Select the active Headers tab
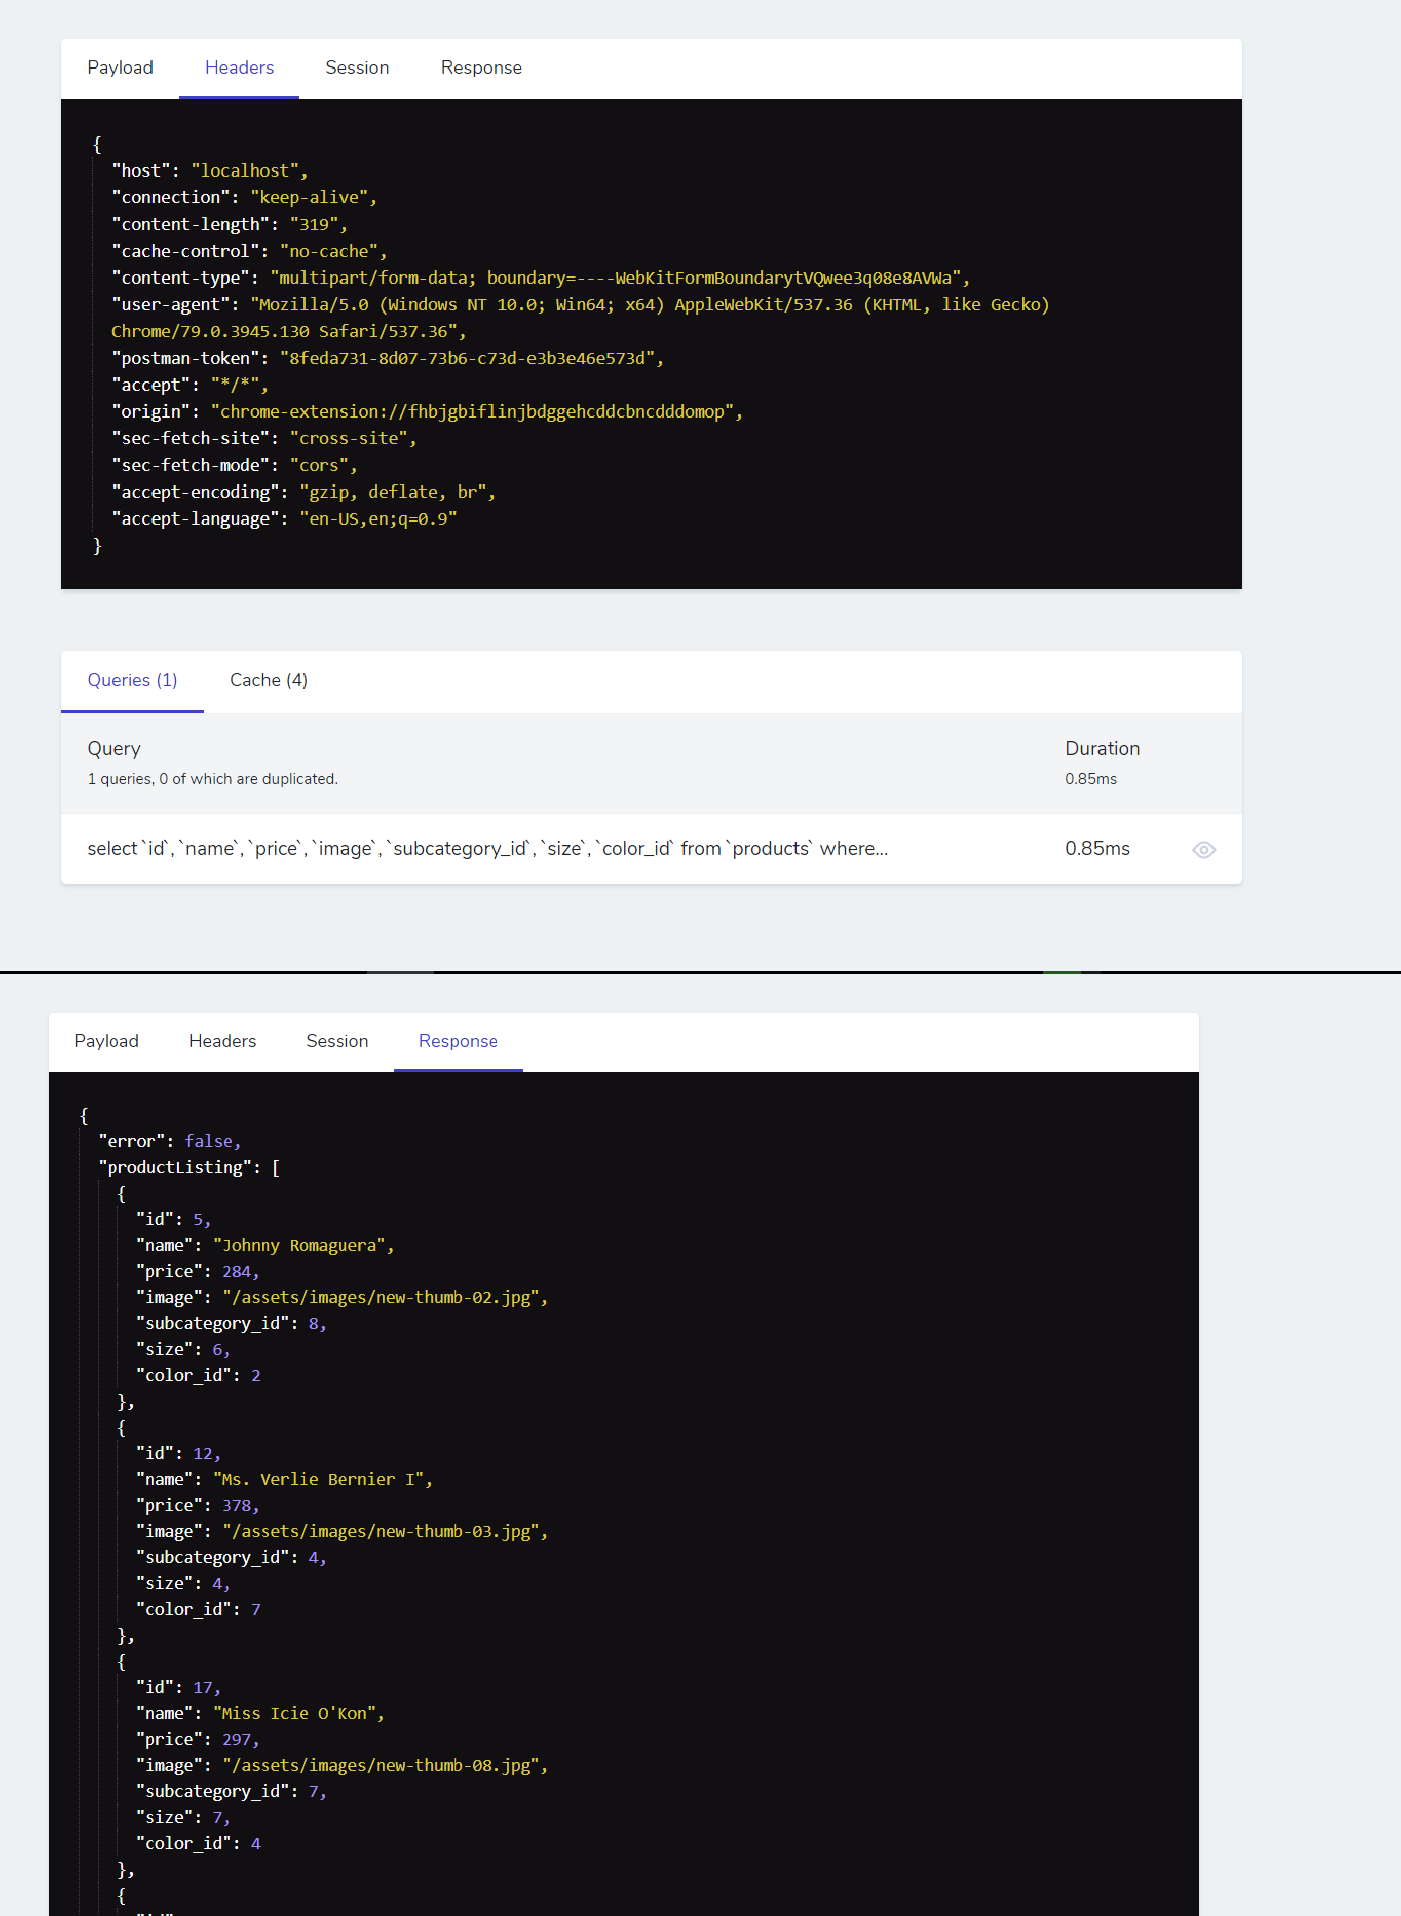Image resolution: width=1401 pixels, height=1916 pixels. 239,68
